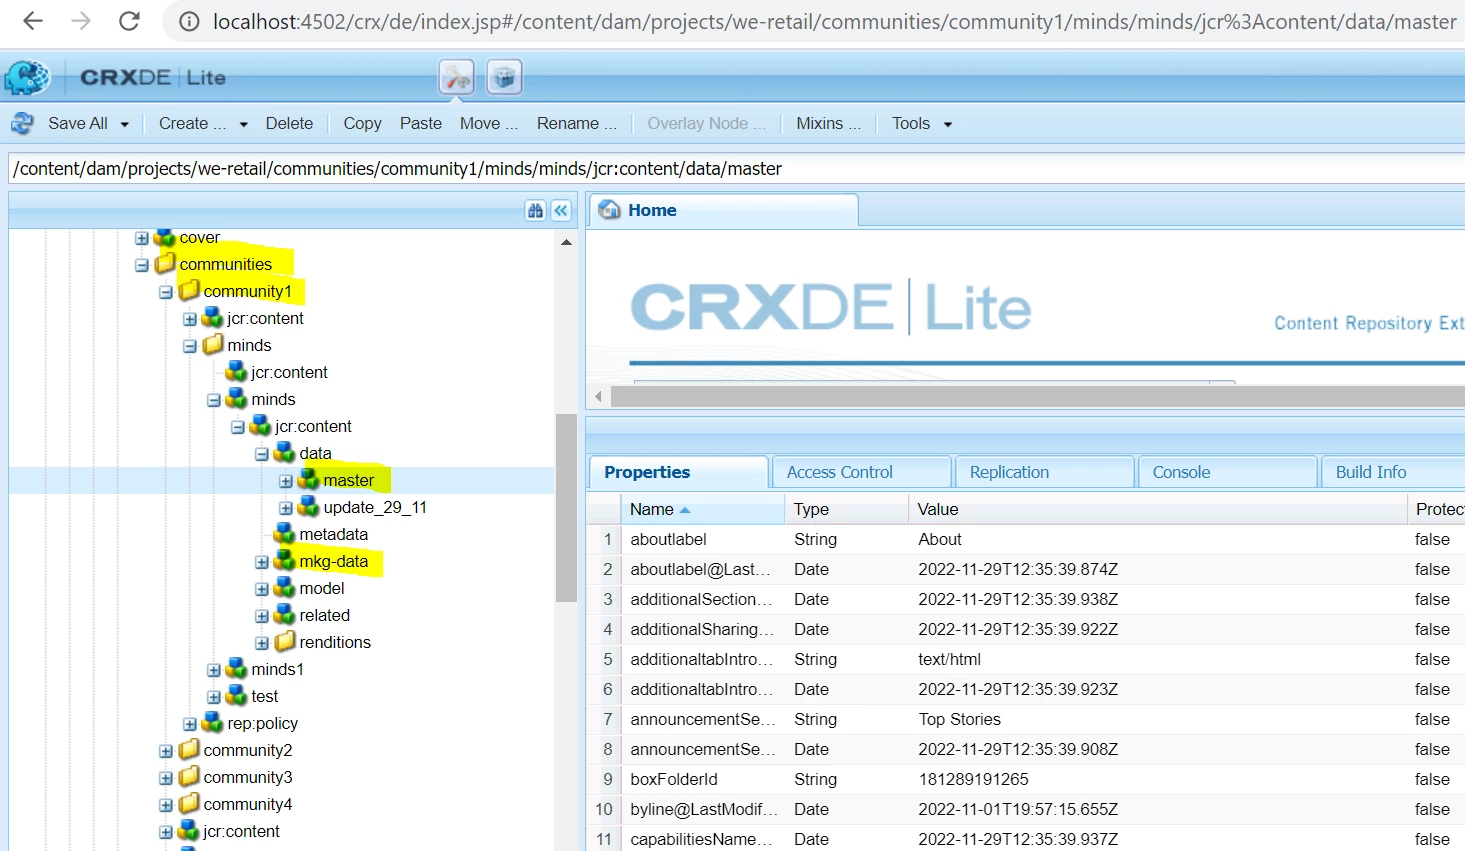Screen dimensions: 1465x851
Task: Click the browser forward arrow
Action: (81, 21)
